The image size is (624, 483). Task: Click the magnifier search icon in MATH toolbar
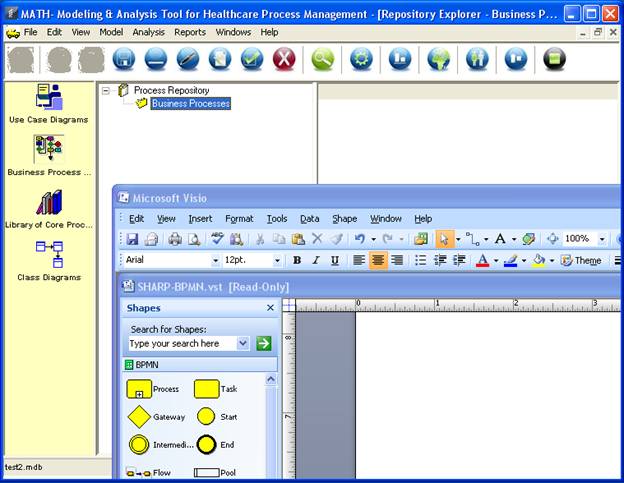[x=322, y=59]
